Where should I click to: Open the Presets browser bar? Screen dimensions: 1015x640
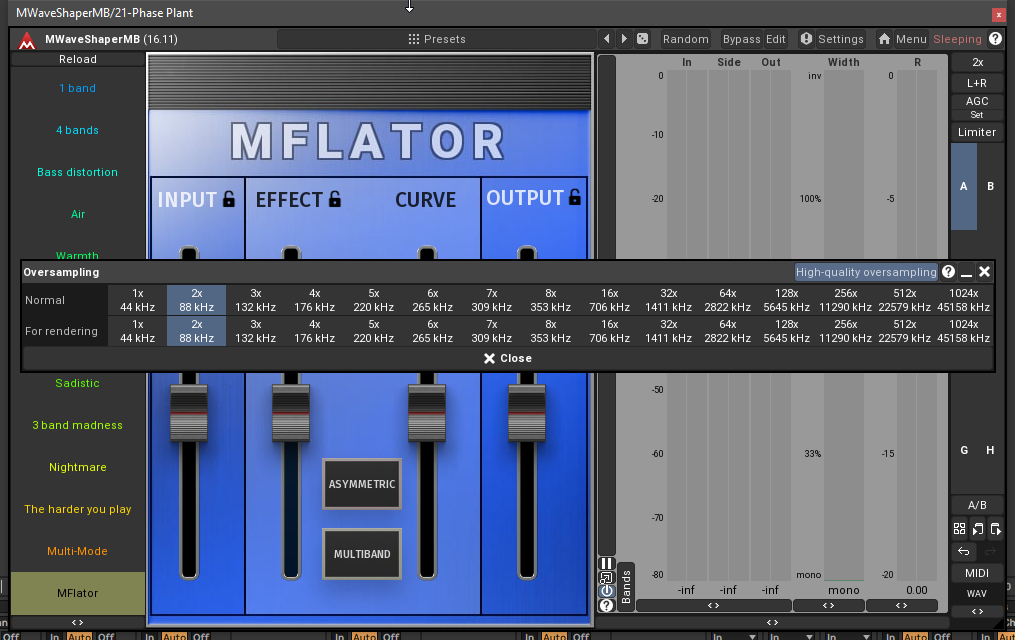437,39
